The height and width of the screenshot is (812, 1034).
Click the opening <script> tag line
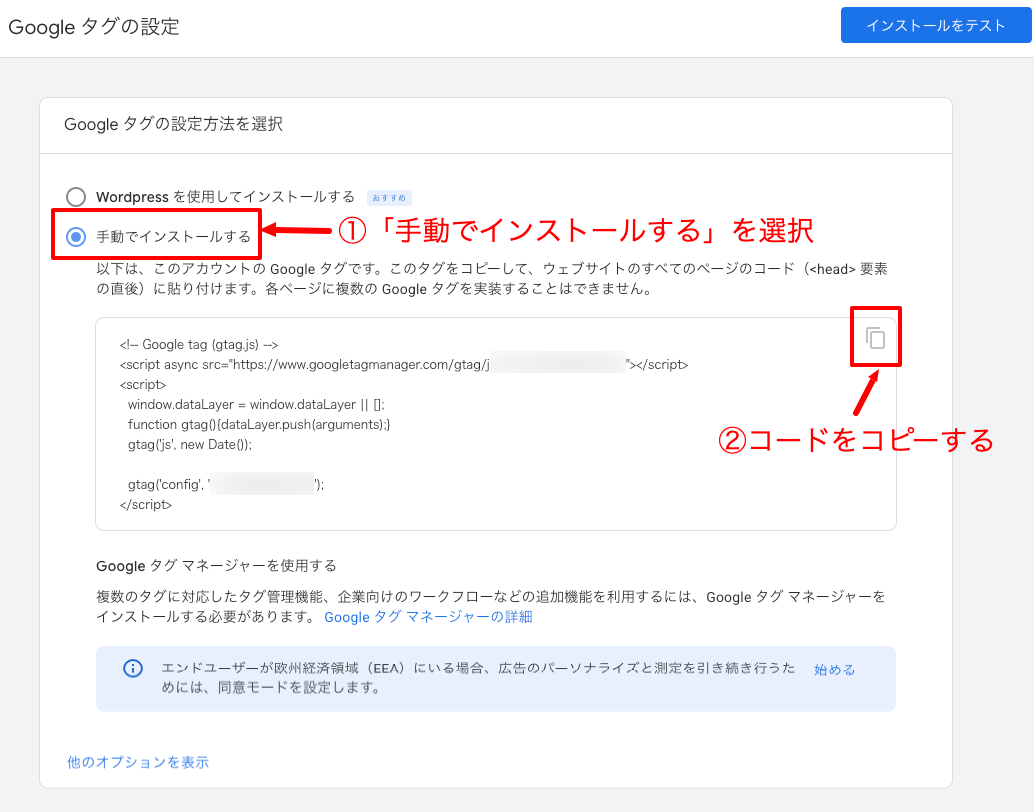[x=143, y=385]
